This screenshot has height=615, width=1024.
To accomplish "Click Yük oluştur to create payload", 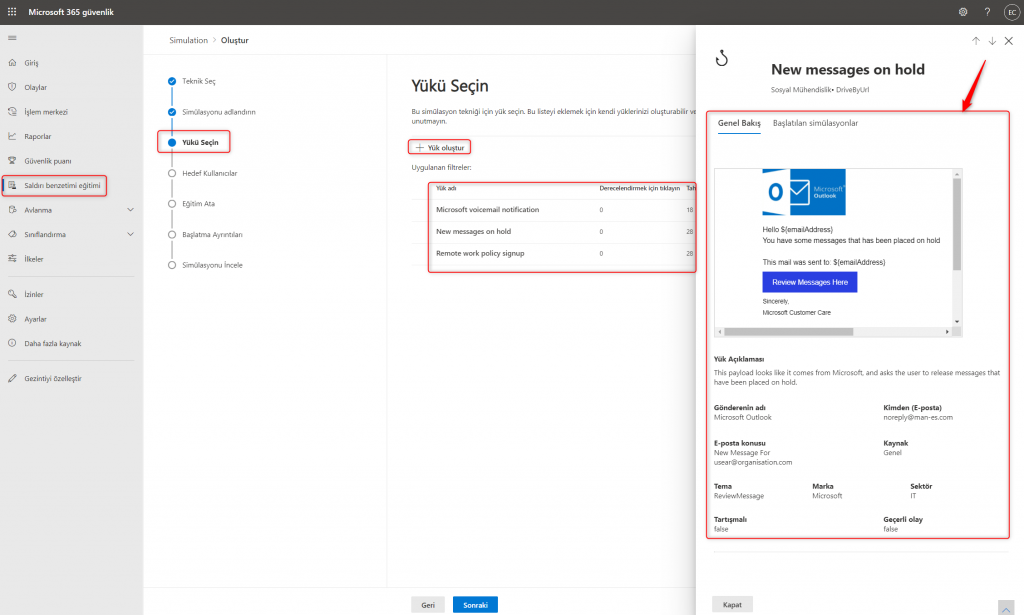I will (x=440, y=147).
